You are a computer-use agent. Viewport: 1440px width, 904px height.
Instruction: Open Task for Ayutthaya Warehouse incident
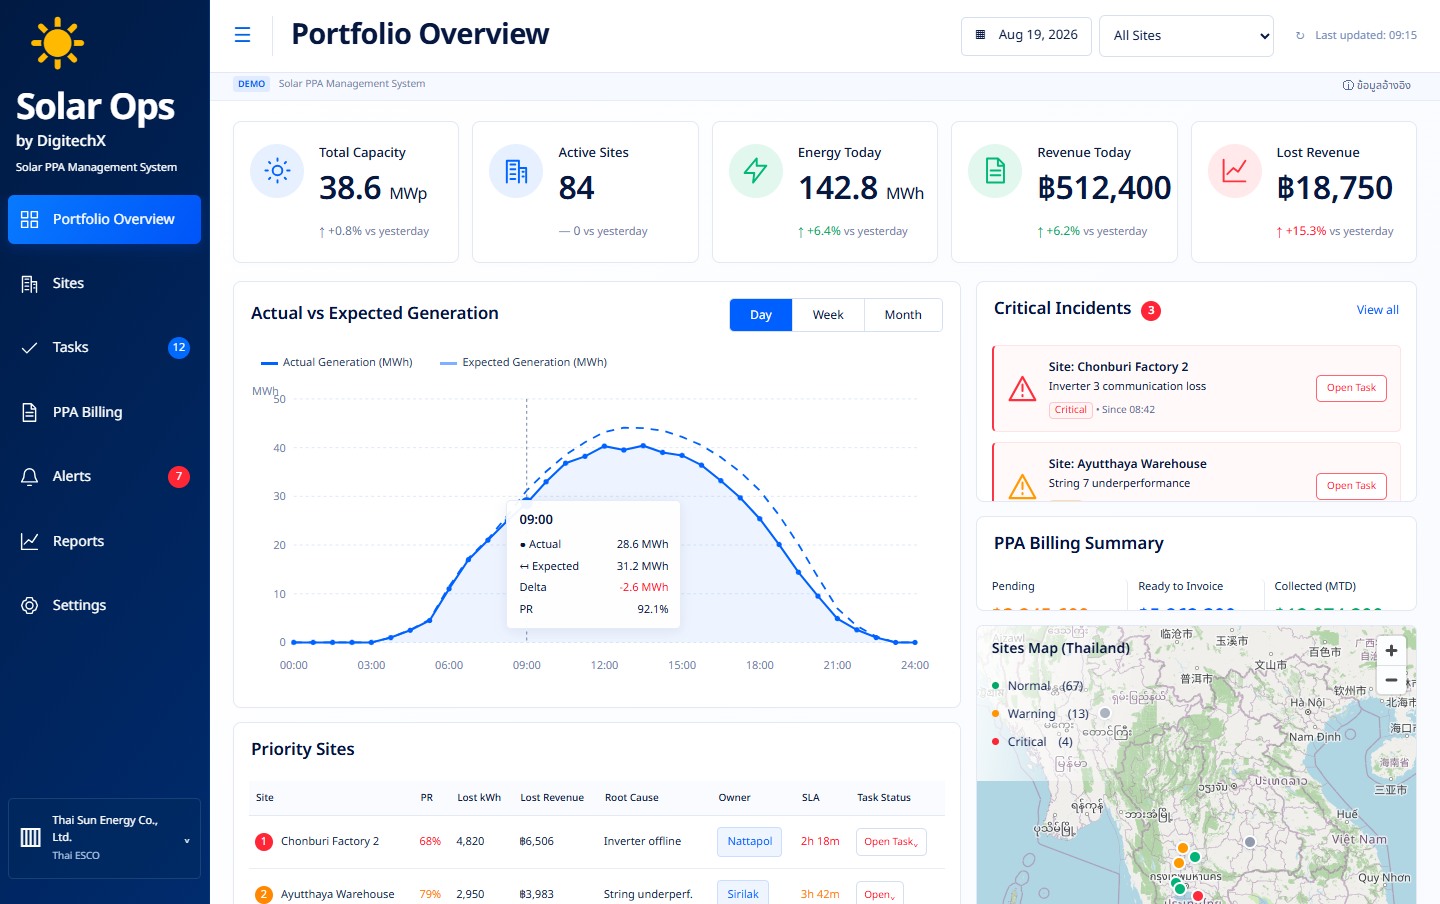coord(1351,486)
